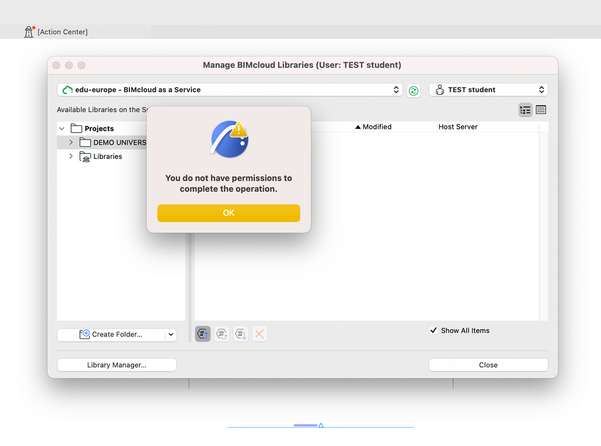Viewport: 601px width, 446px height.
Task: Open the TEST student user dropdown
Action: click(488, 90)
